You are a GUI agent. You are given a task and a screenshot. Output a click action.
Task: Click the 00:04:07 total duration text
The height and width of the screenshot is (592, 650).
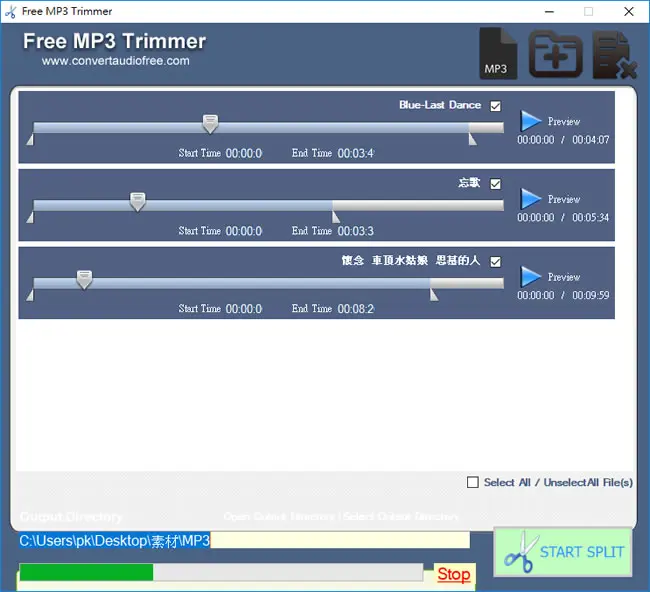pyautogui.click(x=591, y=140)
